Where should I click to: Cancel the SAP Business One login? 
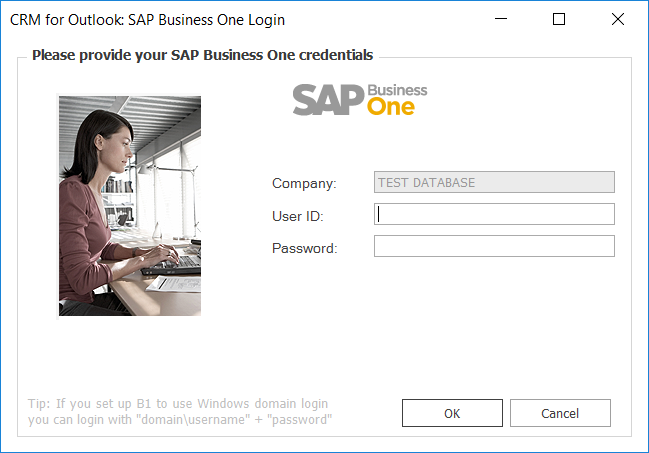point(560,413)
